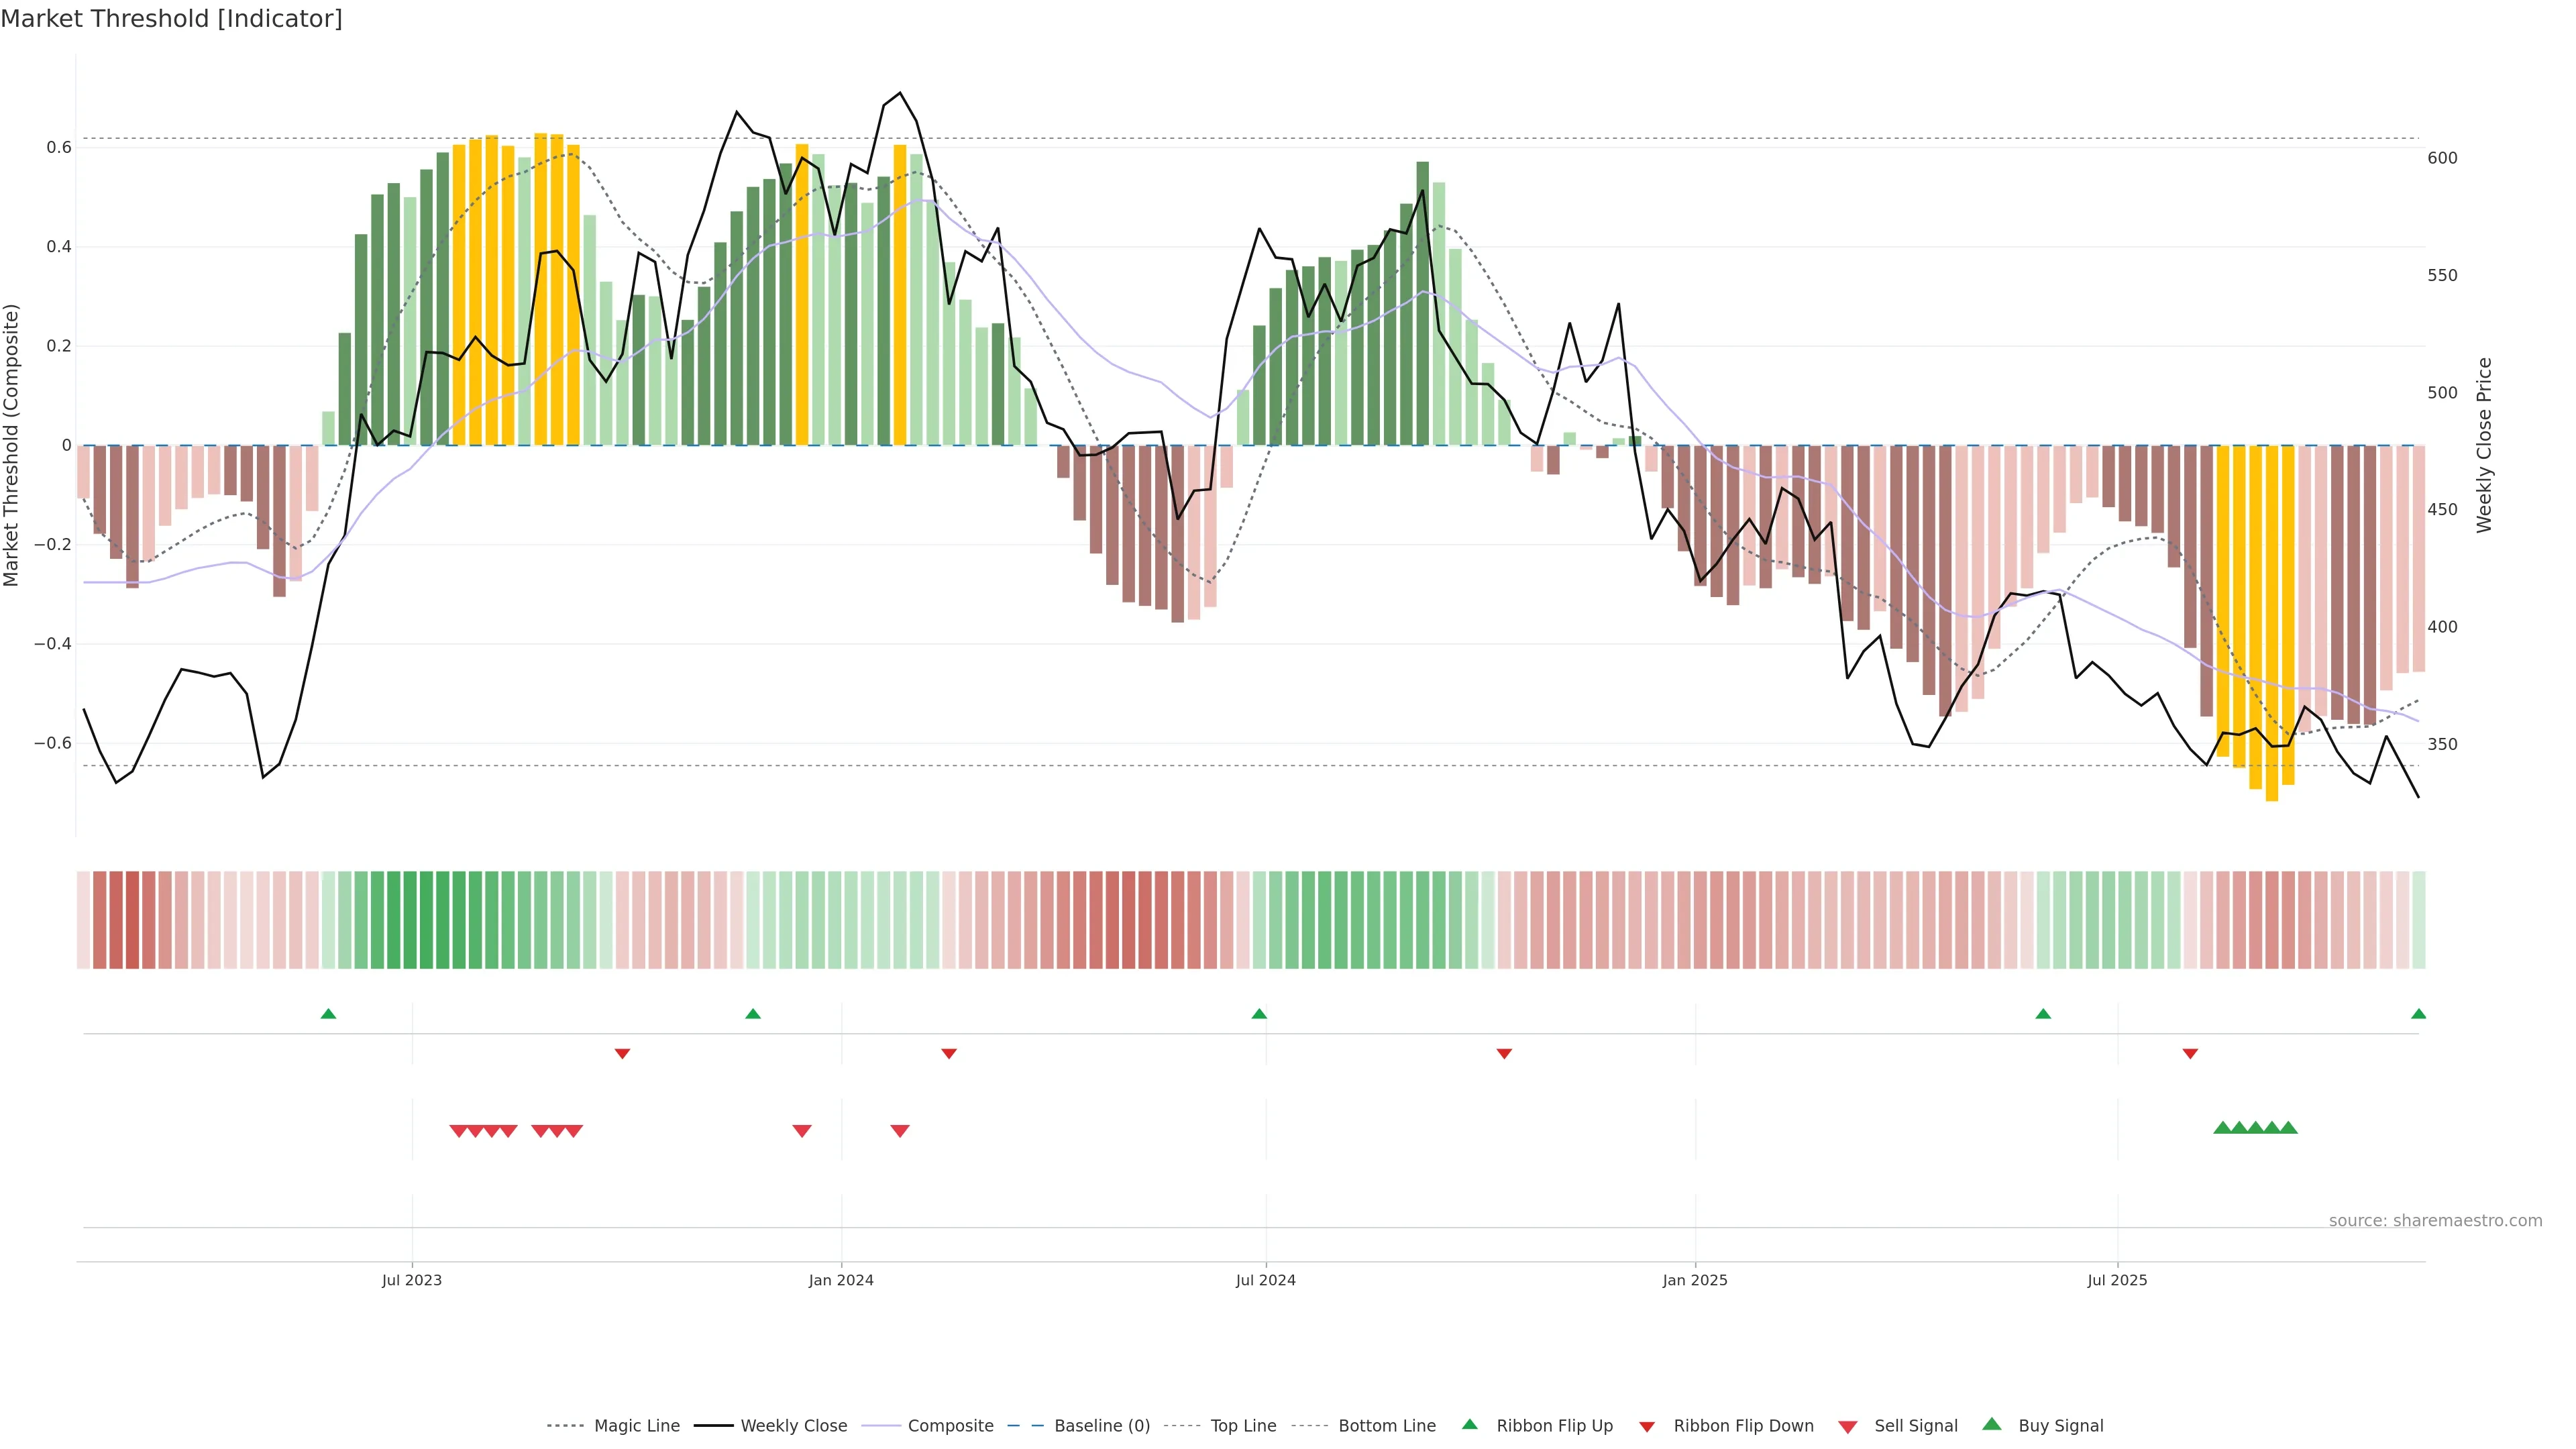The height and width of the screenshot is (1449, 2576).
Task: Click the source: sharemaestro.com text
Action: coord(2435,1221)
